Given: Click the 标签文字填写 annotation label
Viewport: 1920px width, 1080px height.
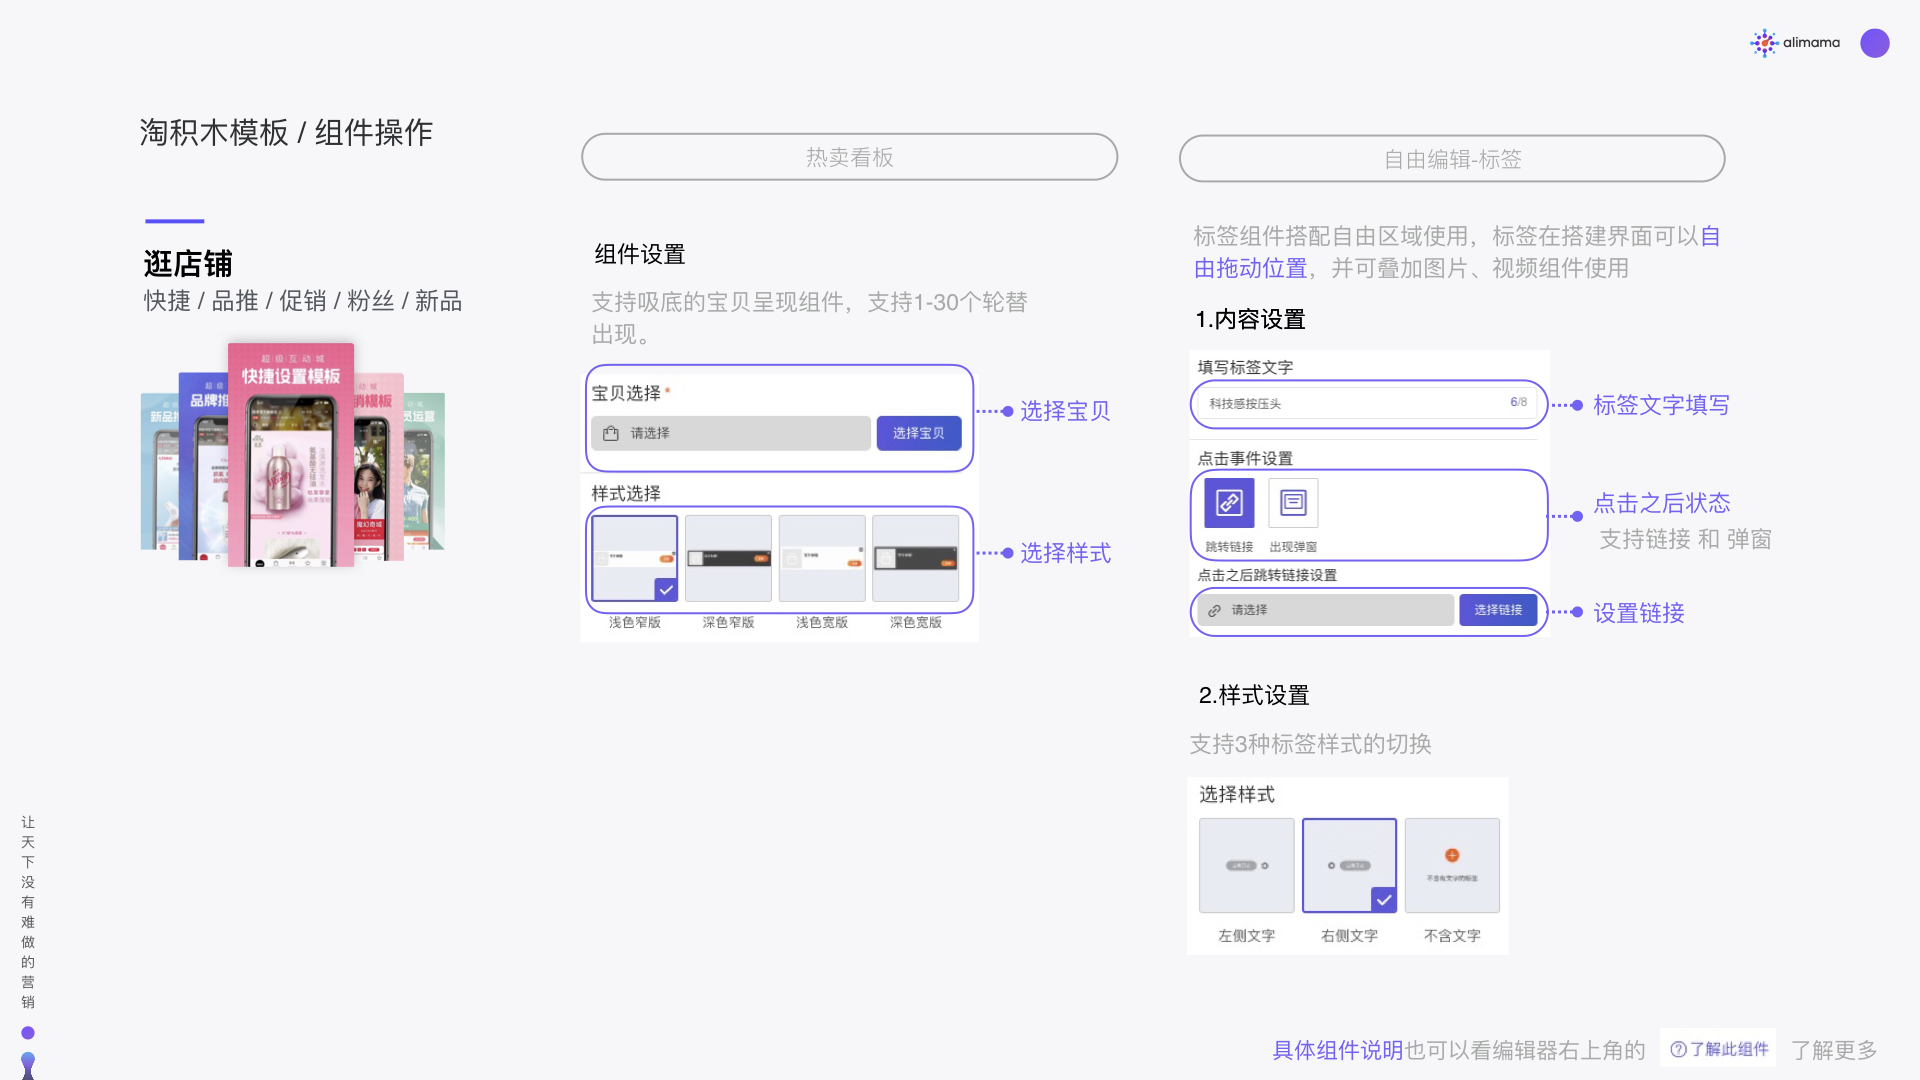Looking at the screenshot, I should coord(1661,405).
